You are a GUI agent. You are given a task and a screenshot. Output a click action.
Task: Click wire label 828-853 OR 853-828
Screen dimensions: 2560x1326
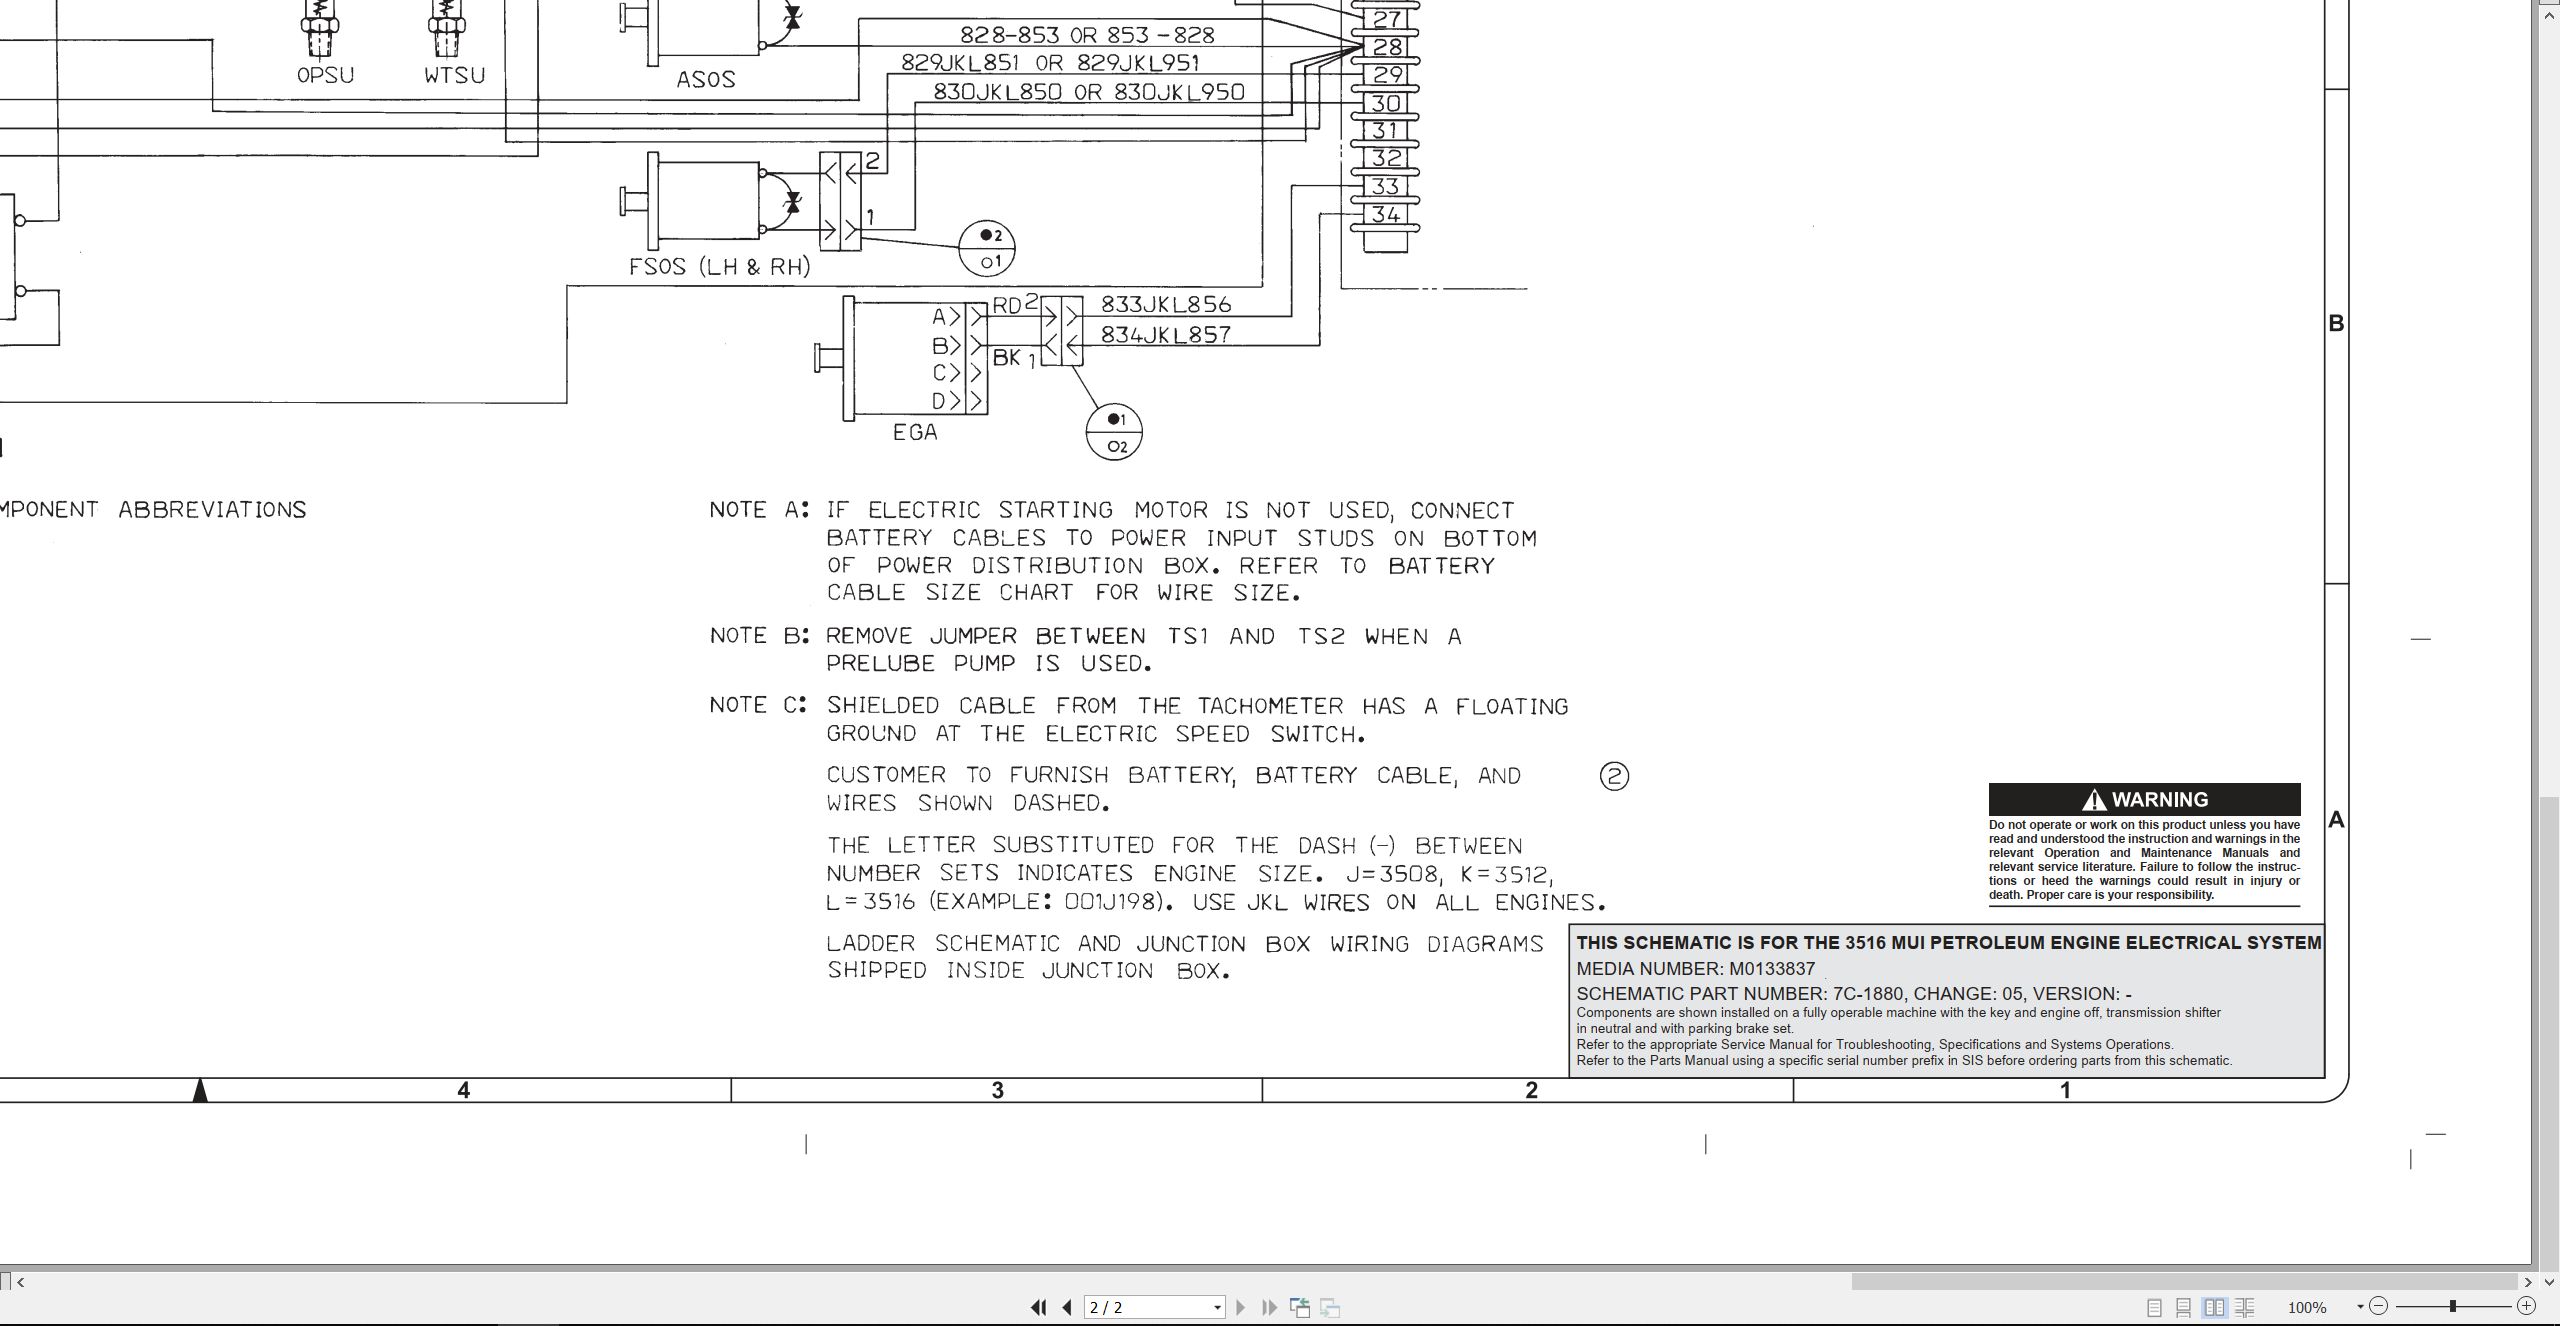click(x=1087, y=35)
